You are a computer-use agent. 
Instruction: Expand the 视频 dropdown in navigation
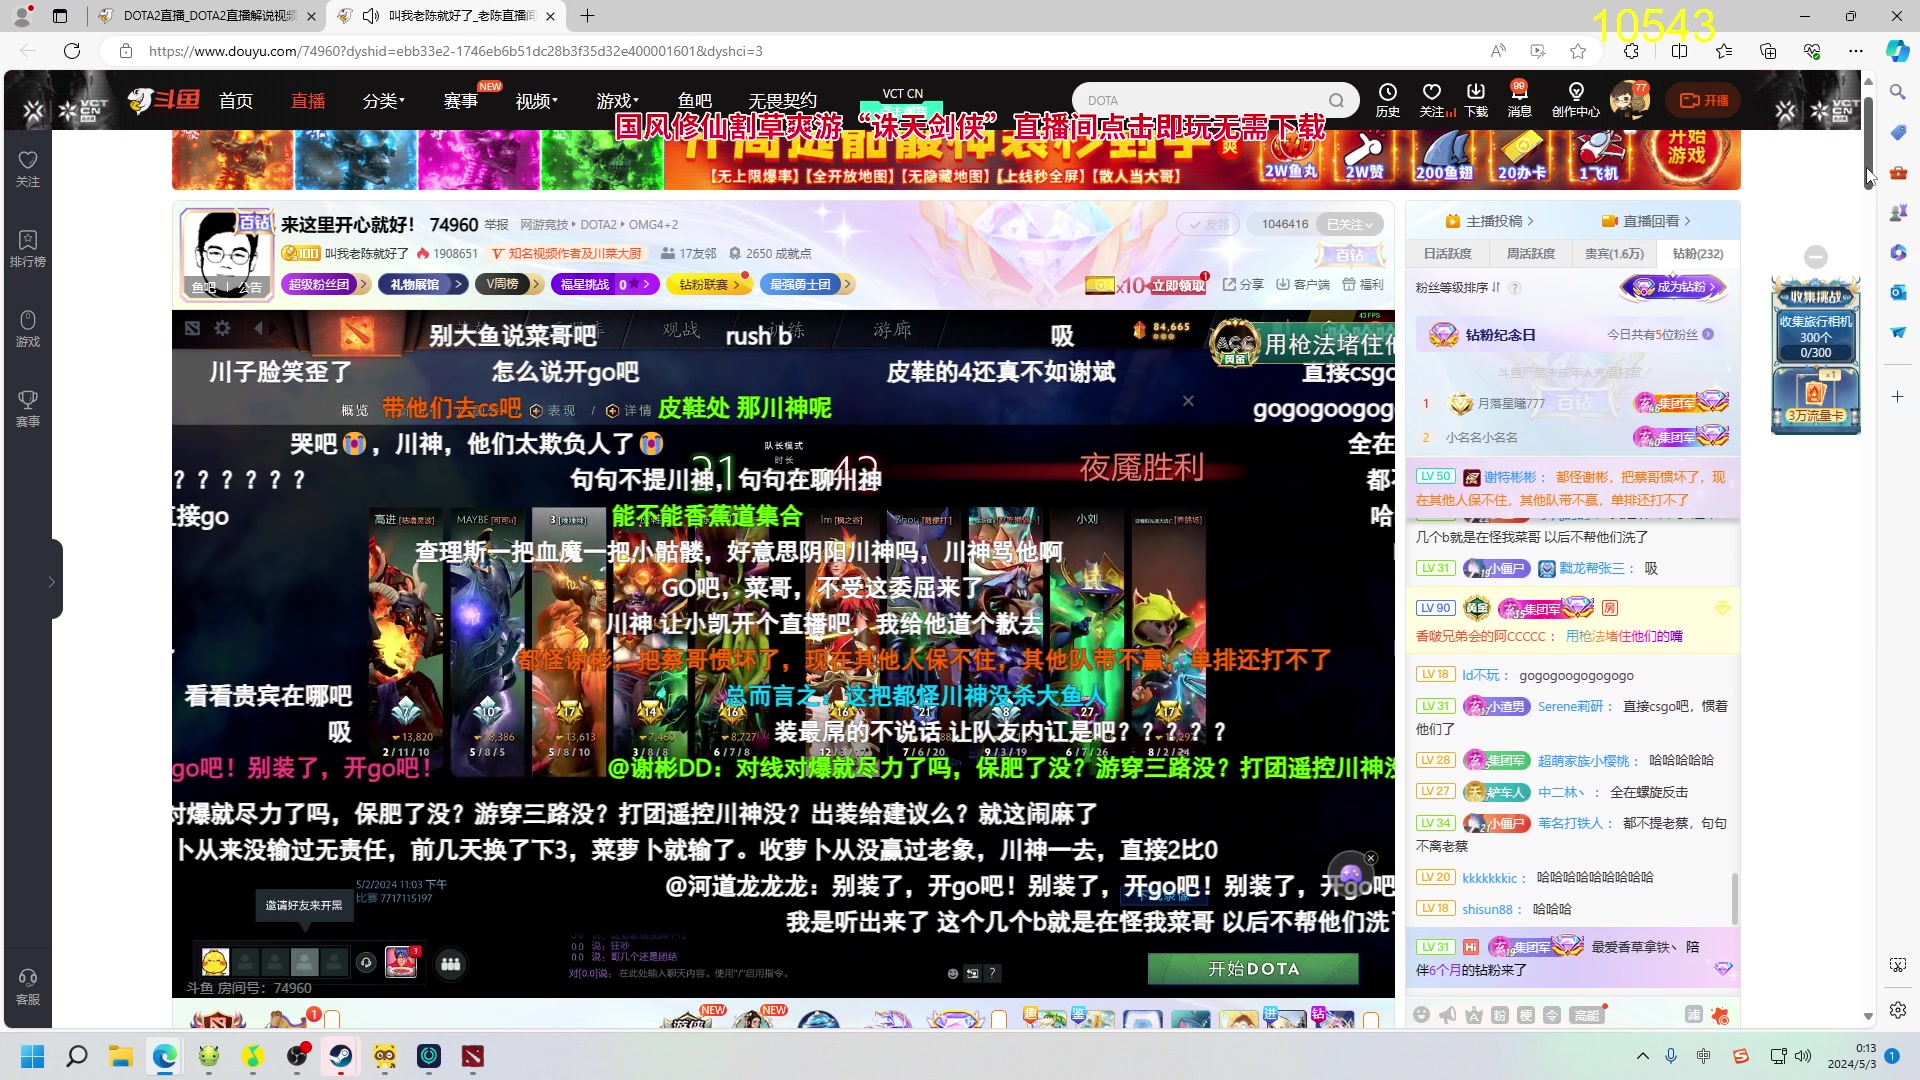point(536,101)
